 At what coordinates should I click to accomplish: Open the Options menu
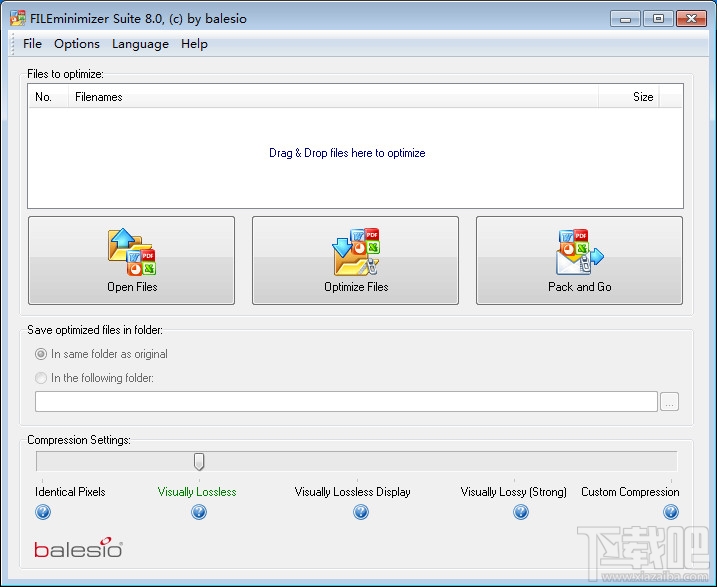tap(77, 44)
